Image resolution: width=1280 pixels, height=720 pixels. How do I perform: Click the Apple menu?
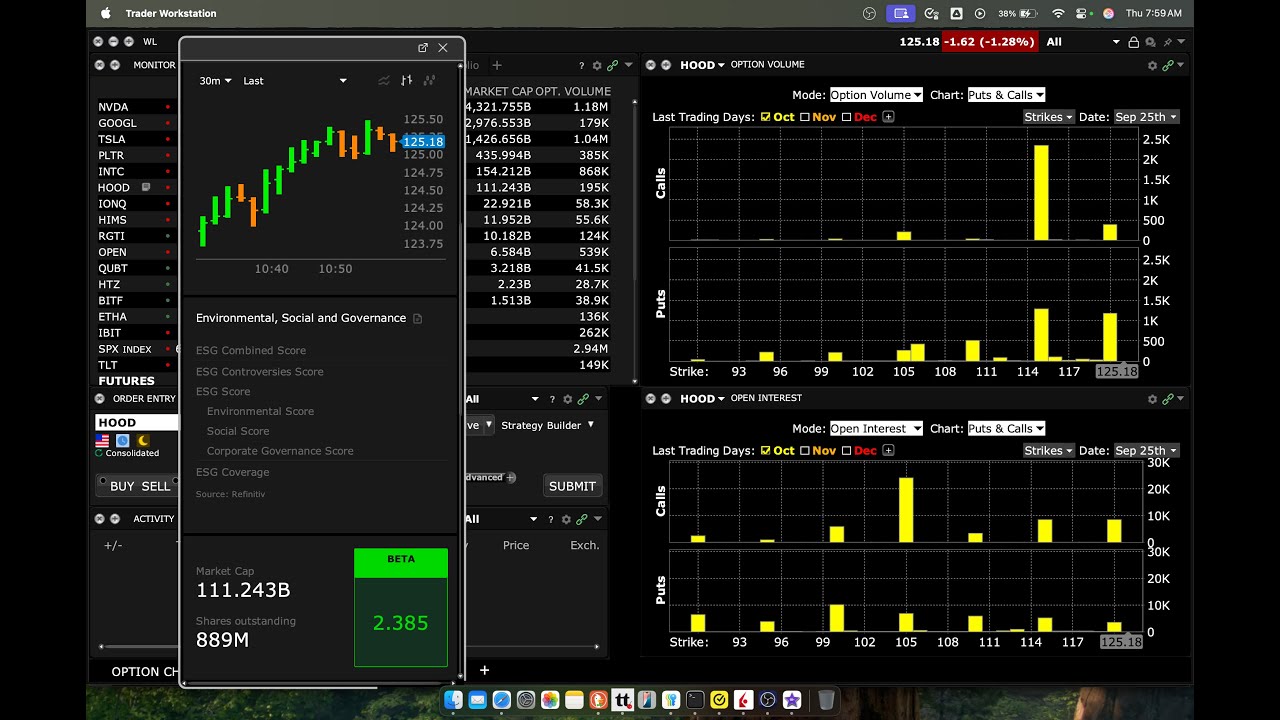(x=106, y=13)
